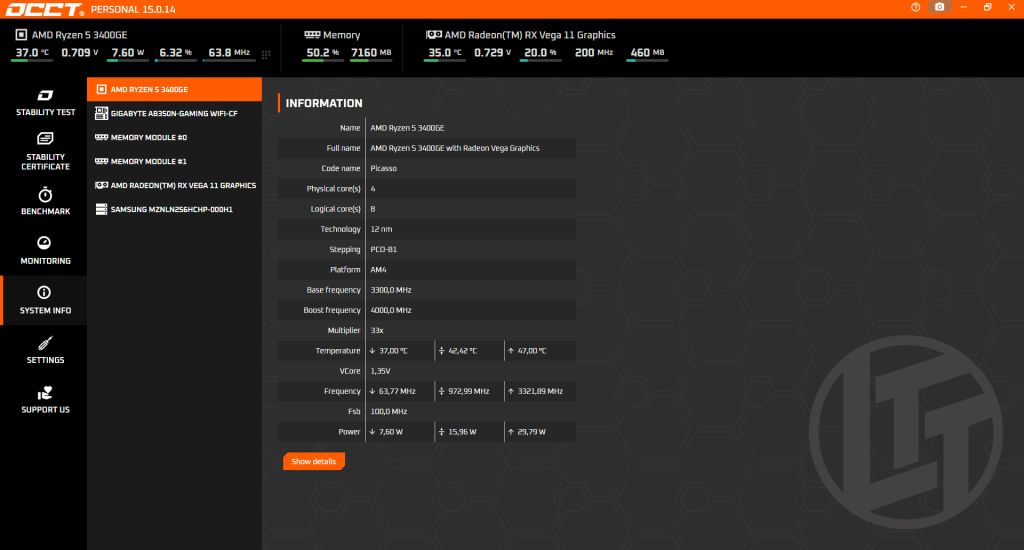Viewport: 1024px width, 550px height.
Task: Click the GPU usage 20.0 % readout
Action: pyautogui.click(x=540, y=53)
